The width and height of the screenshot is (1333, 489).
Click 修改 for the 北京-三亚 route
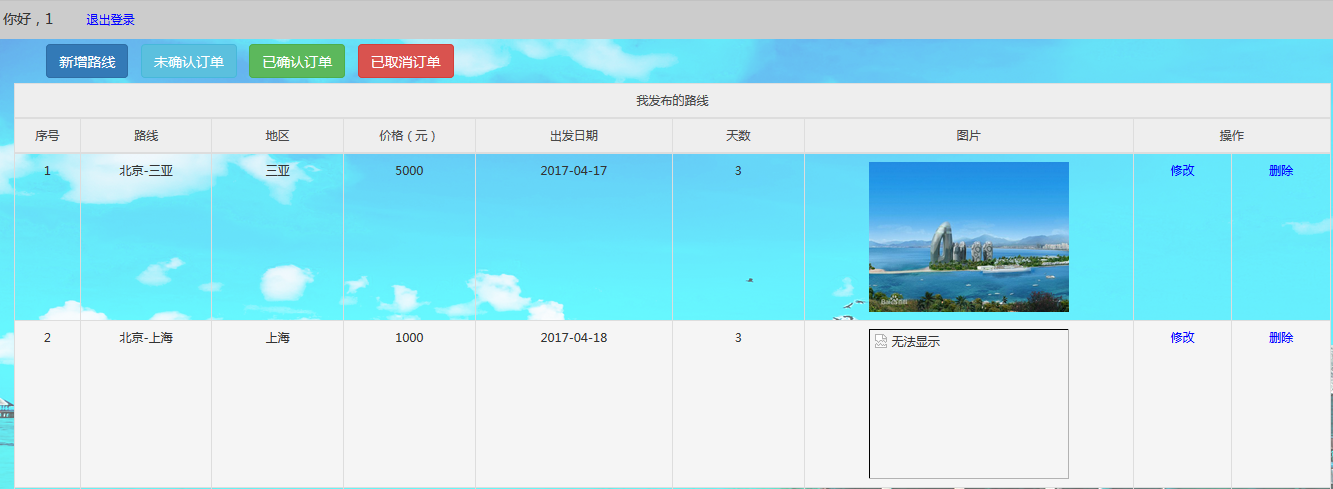pyautogui.click(x=1182, y=171)
